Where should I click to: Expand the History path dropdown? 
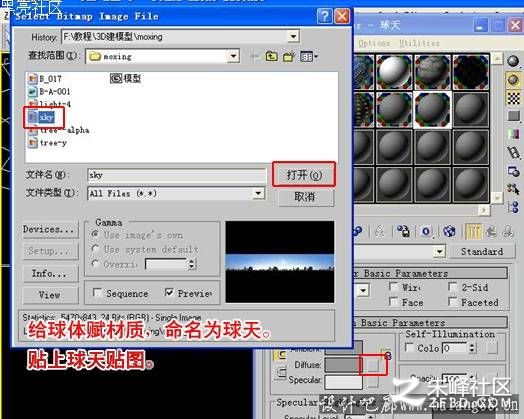coord(293,36)
